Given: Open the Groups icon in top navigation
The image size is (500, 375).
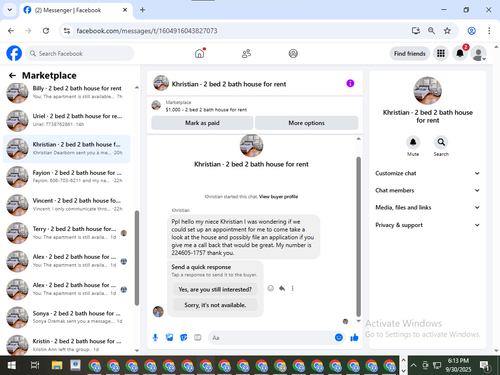Looking at the screenshot, I should pos(293,53).
